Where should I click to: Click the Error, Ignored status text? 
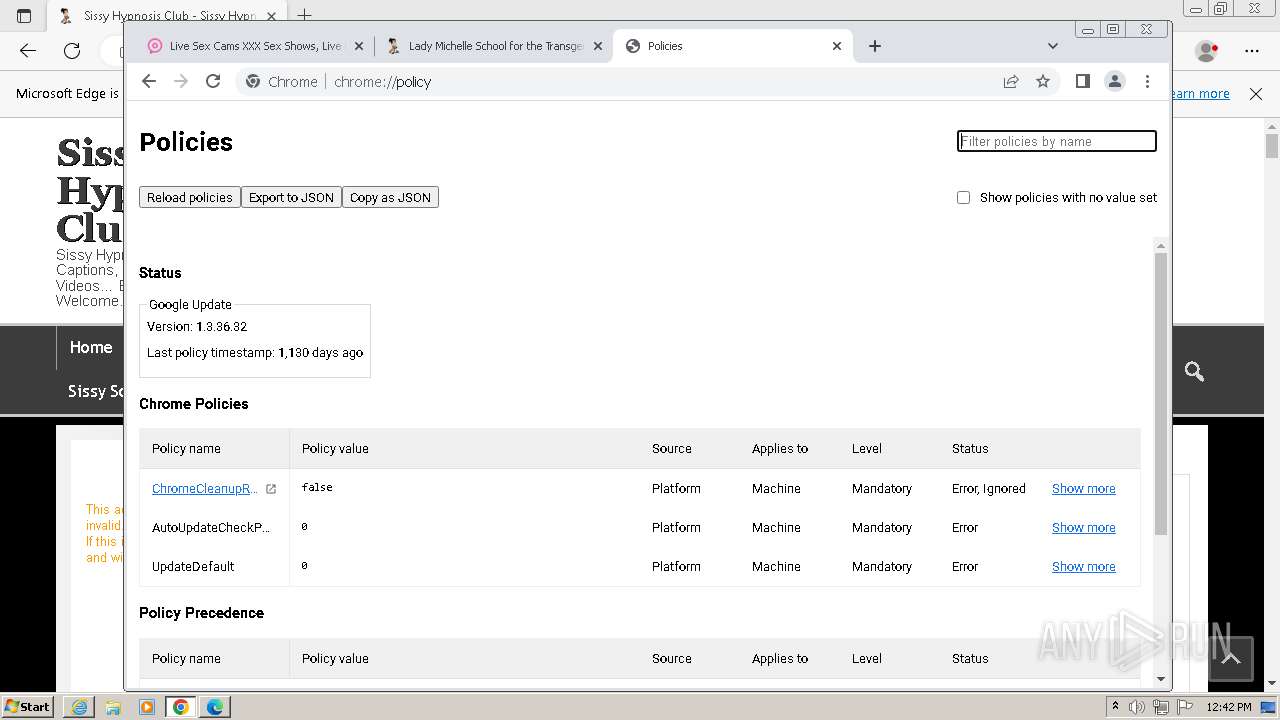989,489
